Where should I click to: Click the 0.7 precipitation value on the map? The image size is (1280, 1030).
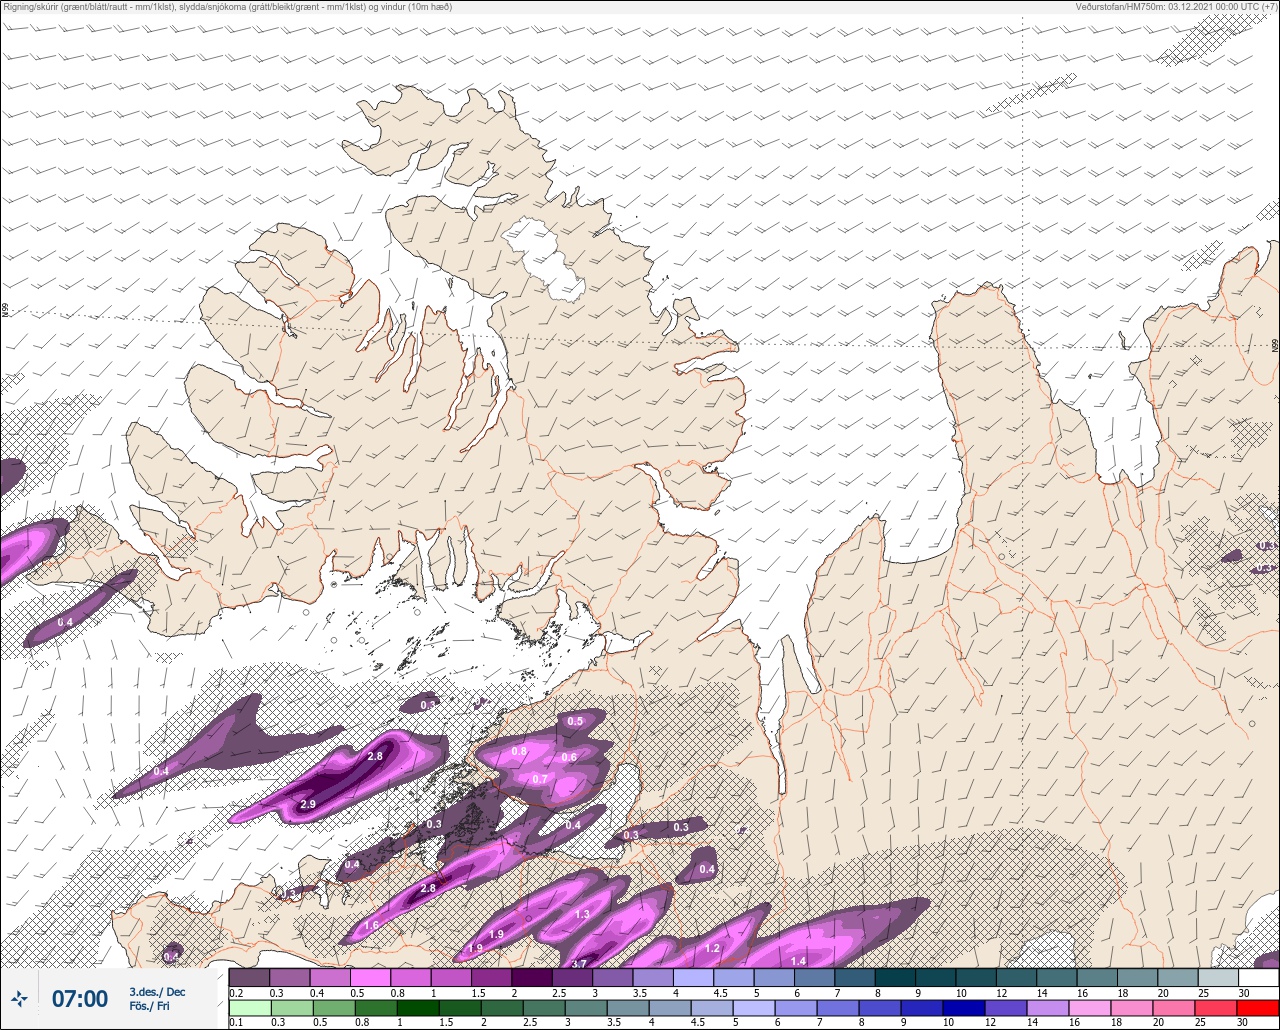(x=540, y=778)
